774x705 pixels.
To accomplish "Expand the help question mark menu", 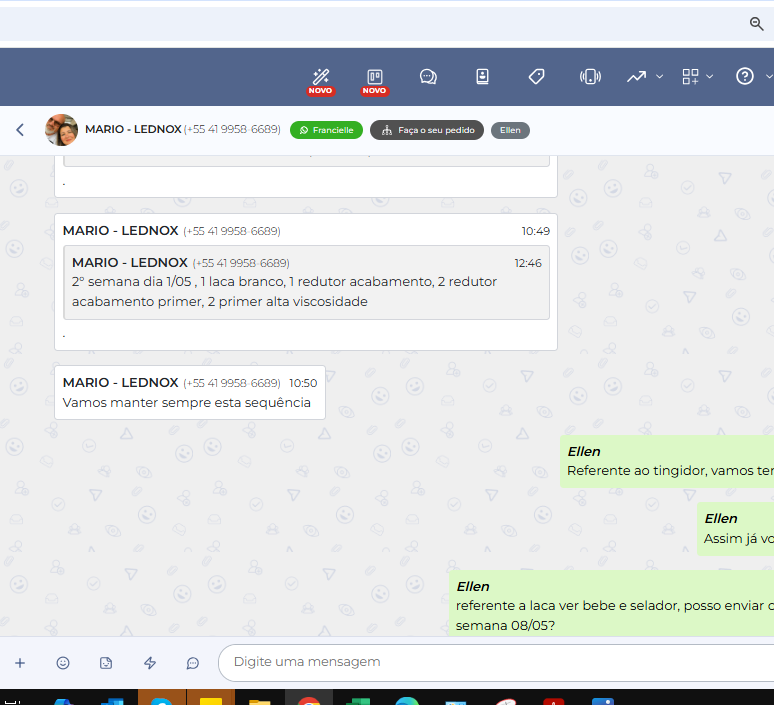I will coord(753,77).
